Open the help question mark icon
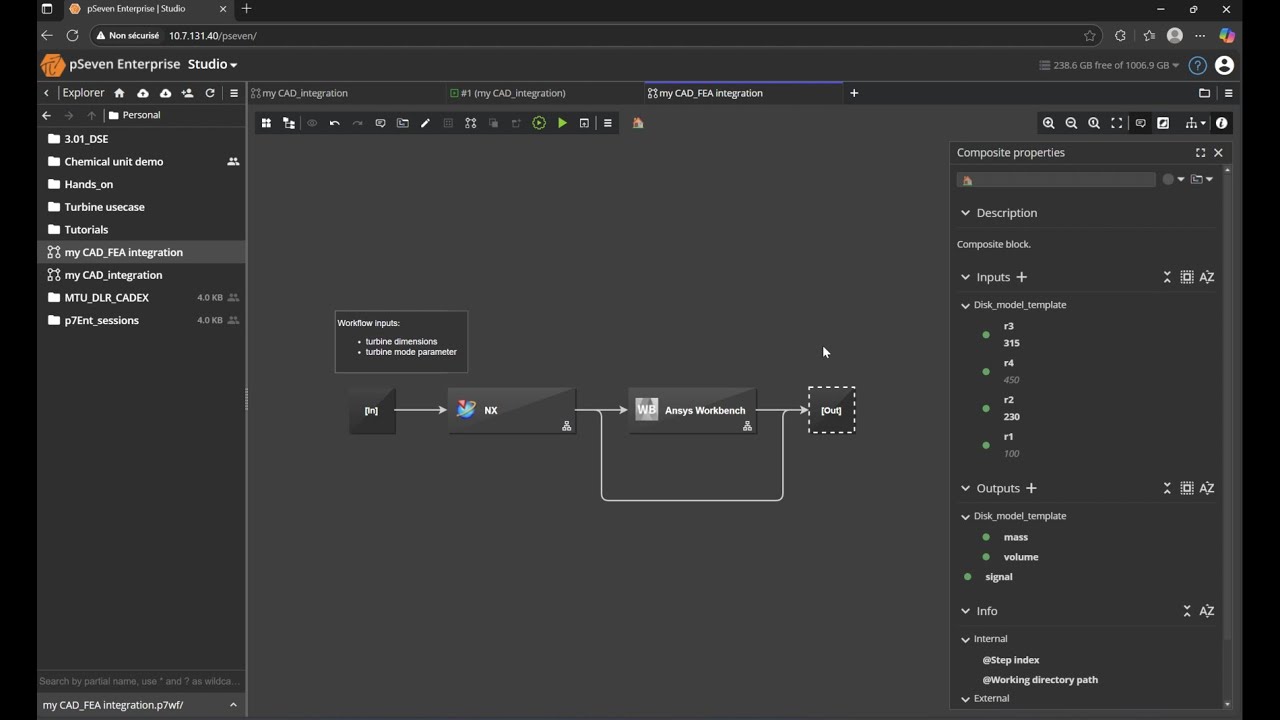 (x=1197, y=65)
